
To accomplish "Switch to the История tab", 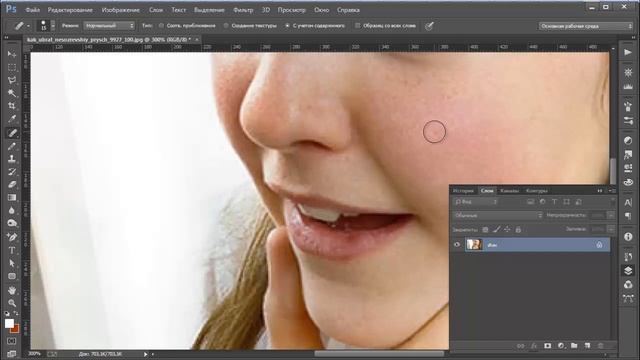I will 463,191.
